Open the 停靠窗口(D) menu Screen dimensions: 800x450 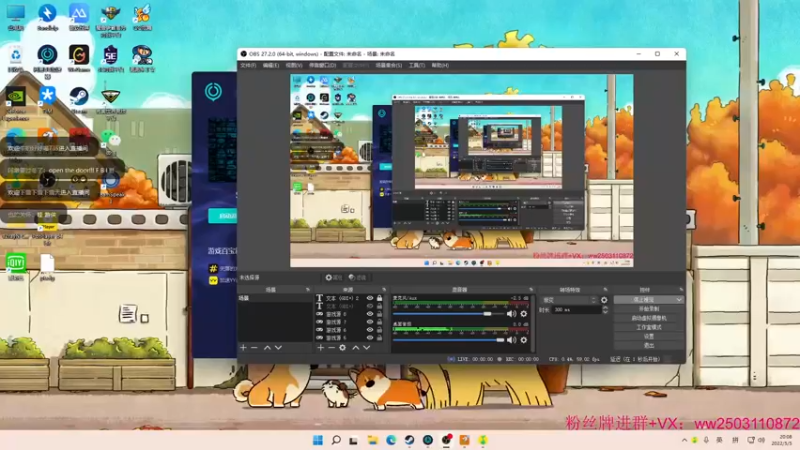pos(322,65)
